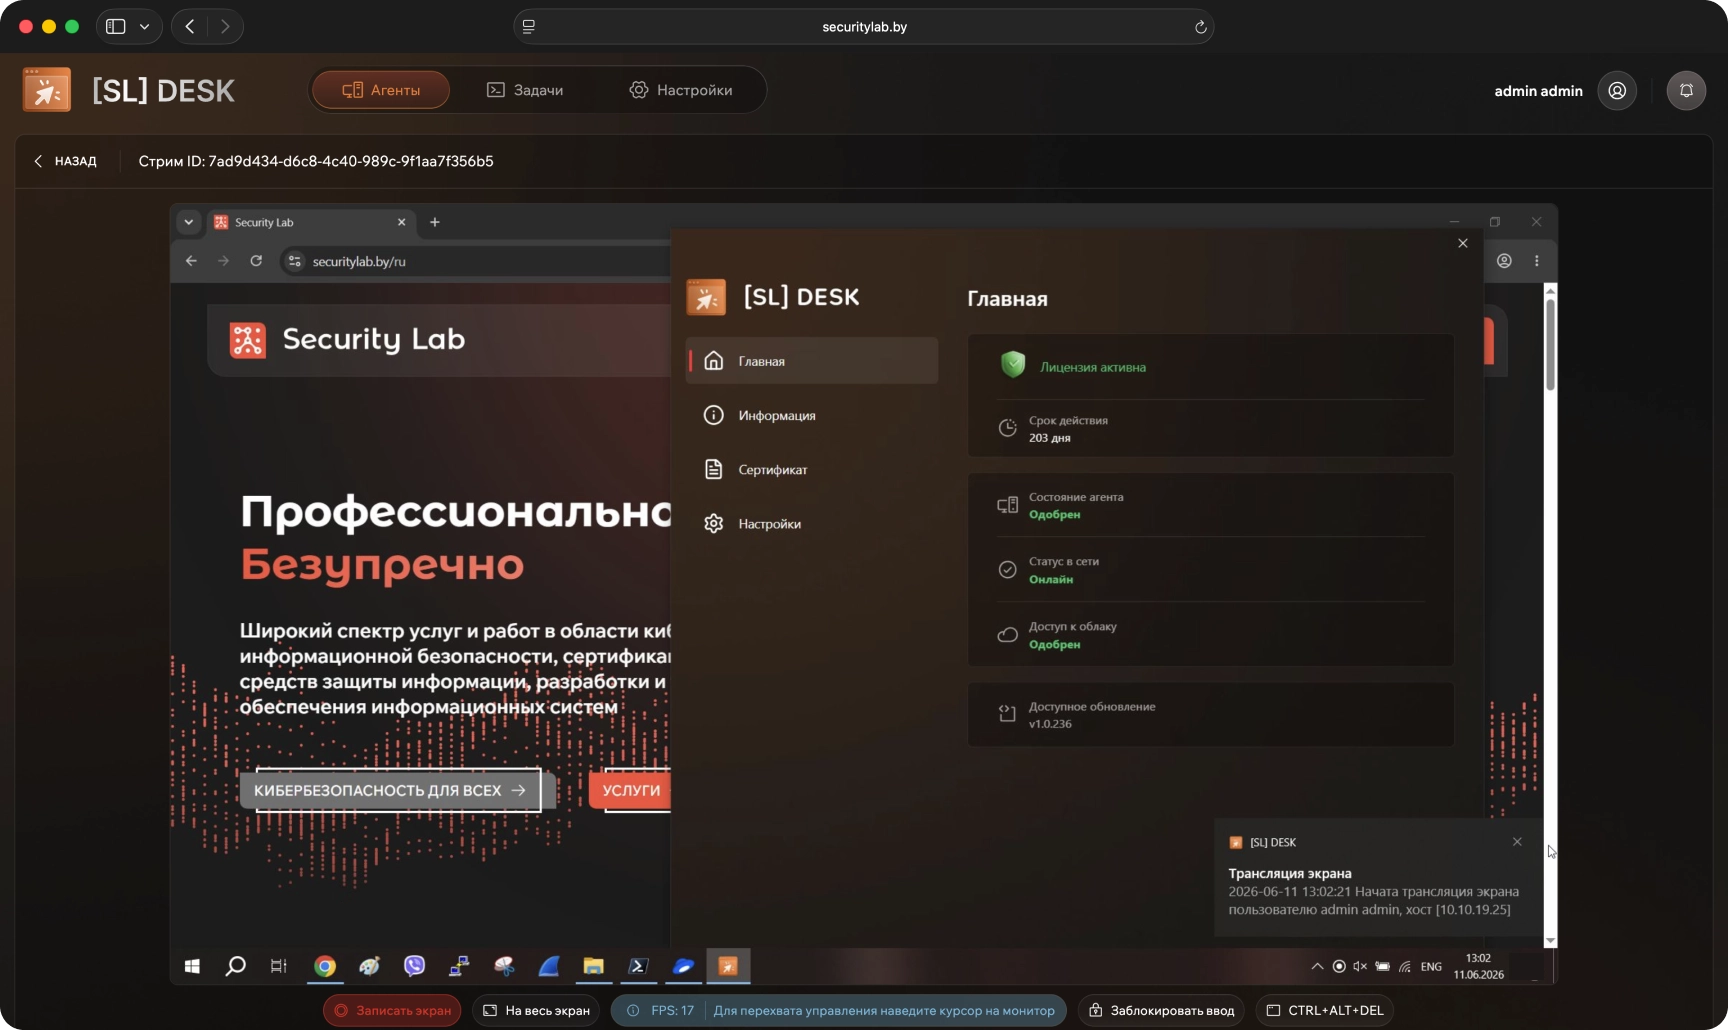Switch to the Задачи tab
1728x1030 pixels.
click(x=525, y=90)
